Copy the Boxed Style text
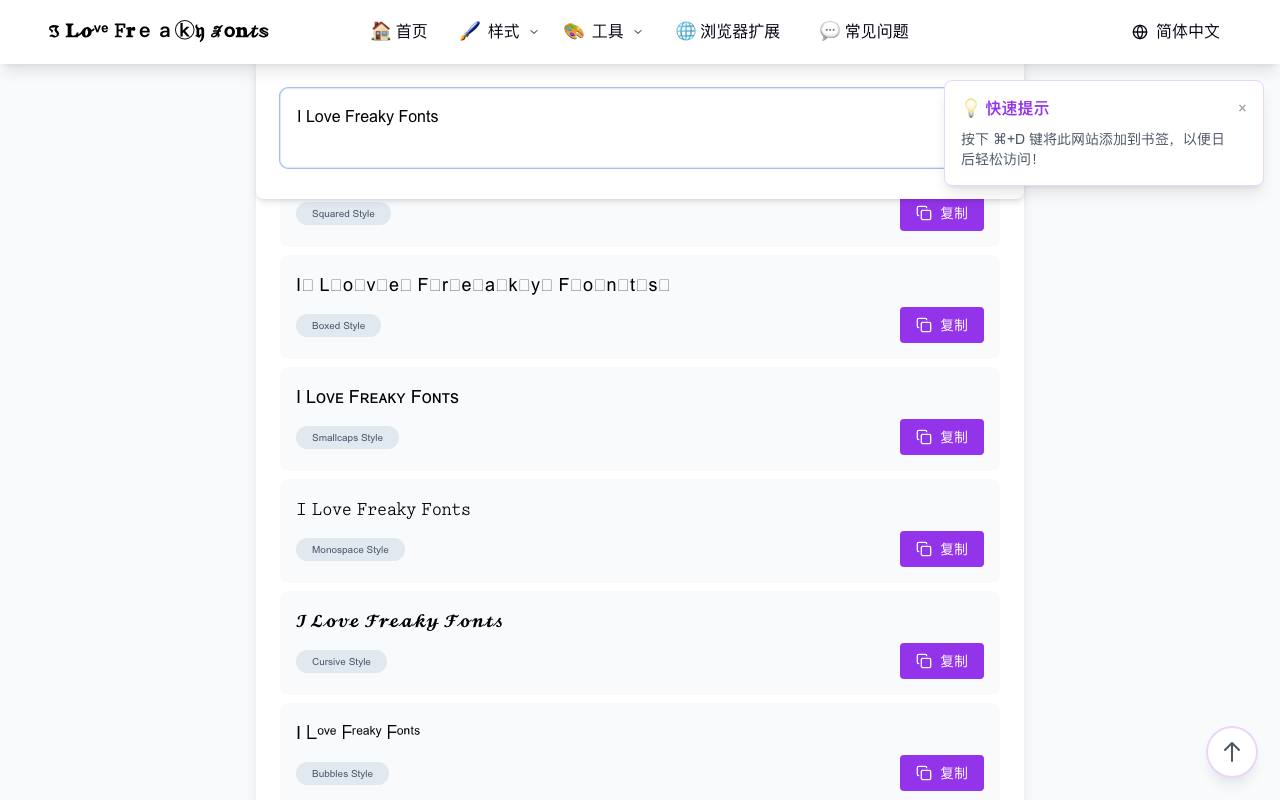This screenshot has width=1280, height=800. coord(942,325)
